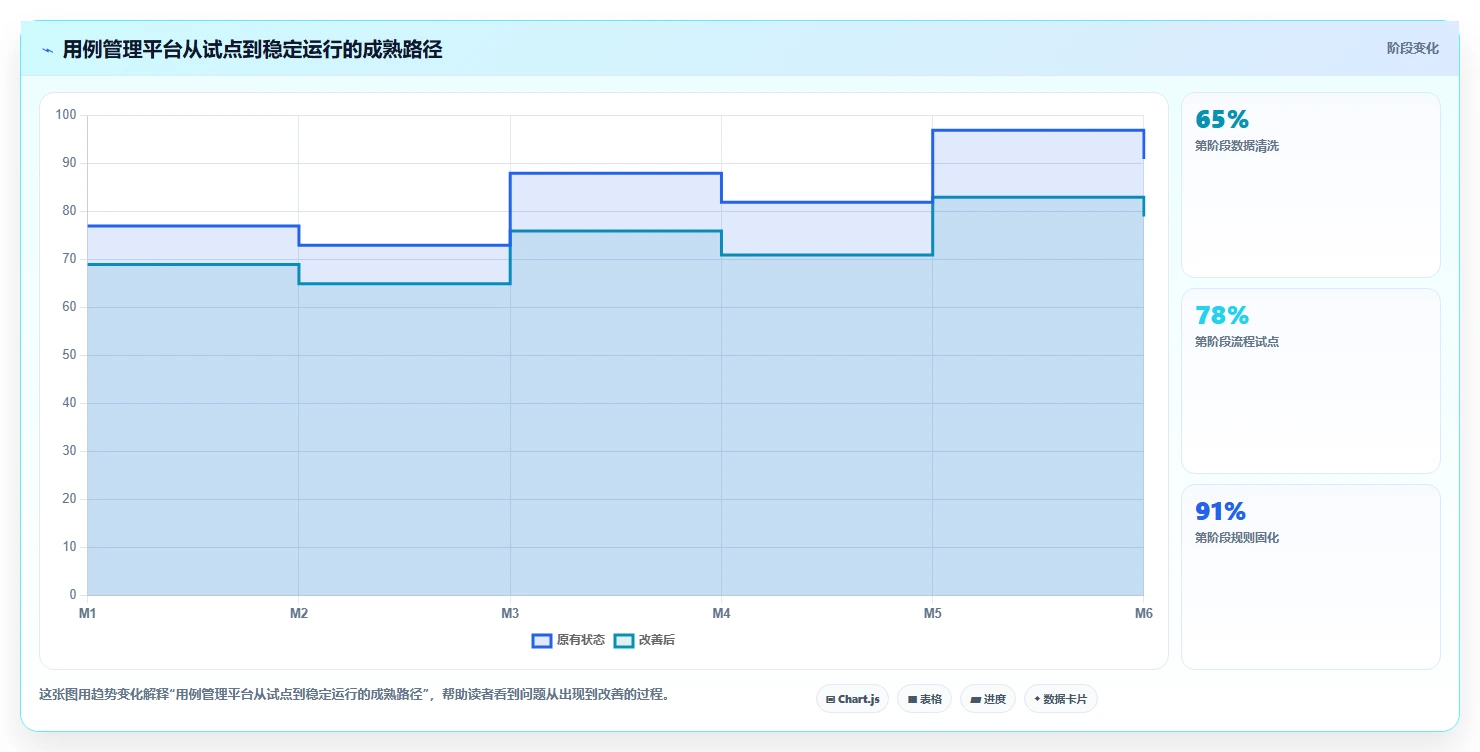Click the M2 x-axis label
The height and width of the screenshot is (752, 1480).
click(x=299, y=613)
